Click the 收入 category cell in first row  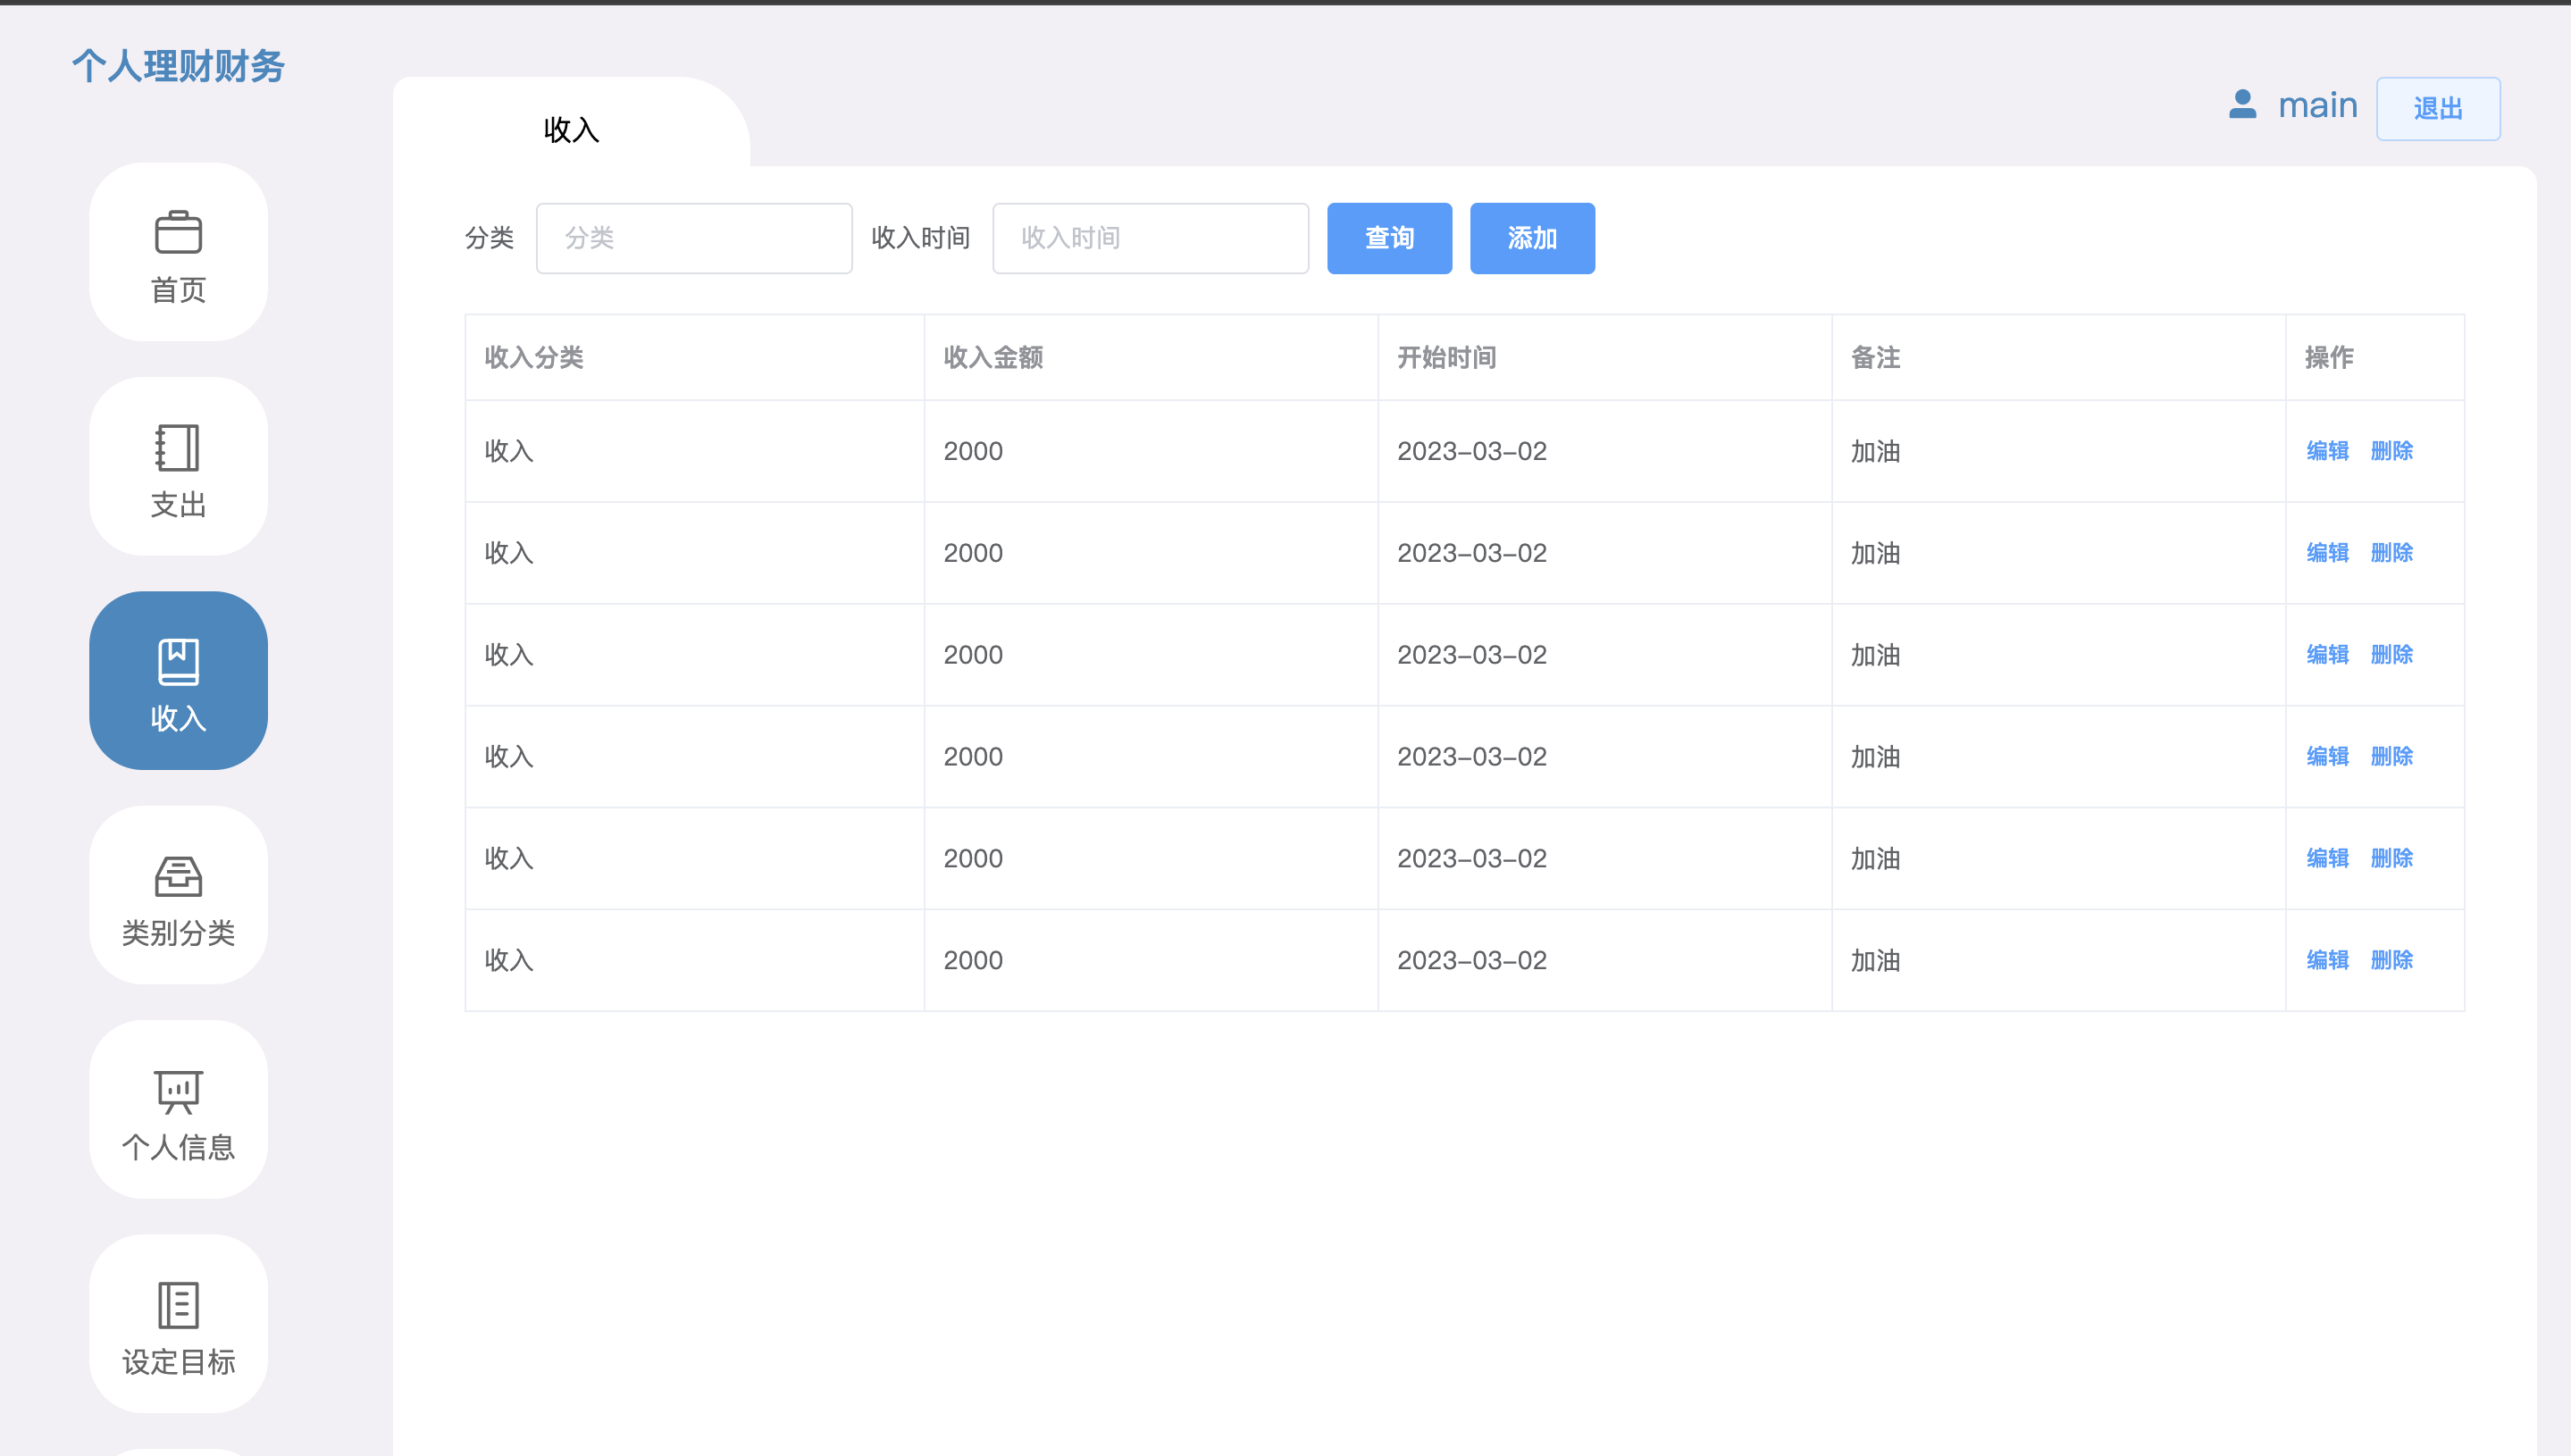509,451
